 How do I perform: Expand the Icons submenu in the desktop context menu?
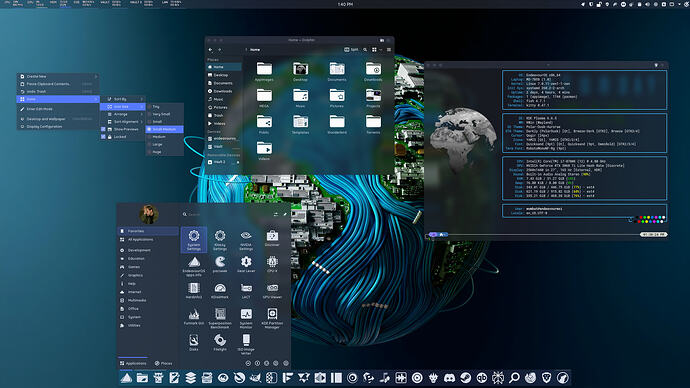(58, 99)
